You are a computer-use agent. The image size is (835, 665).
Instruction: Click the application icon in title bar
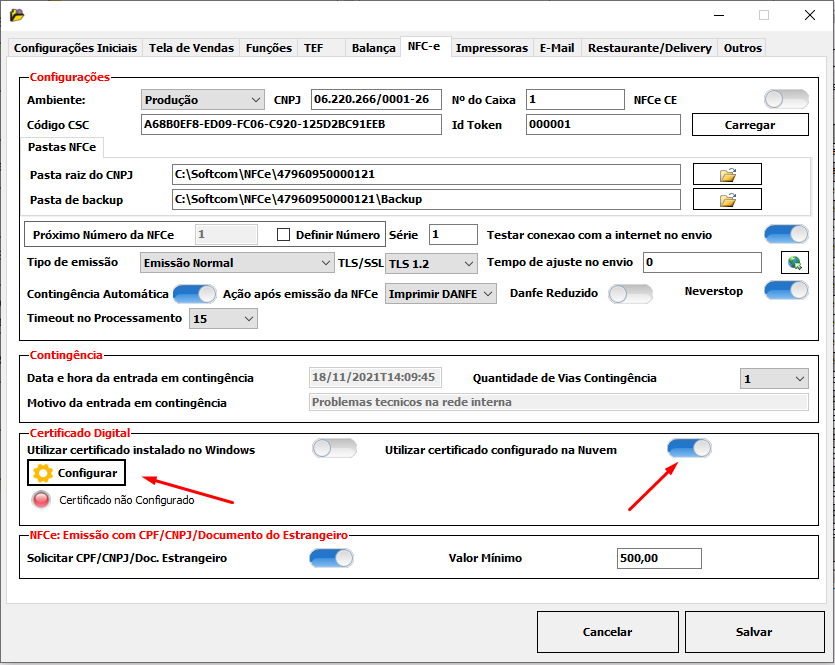(17, 15)
